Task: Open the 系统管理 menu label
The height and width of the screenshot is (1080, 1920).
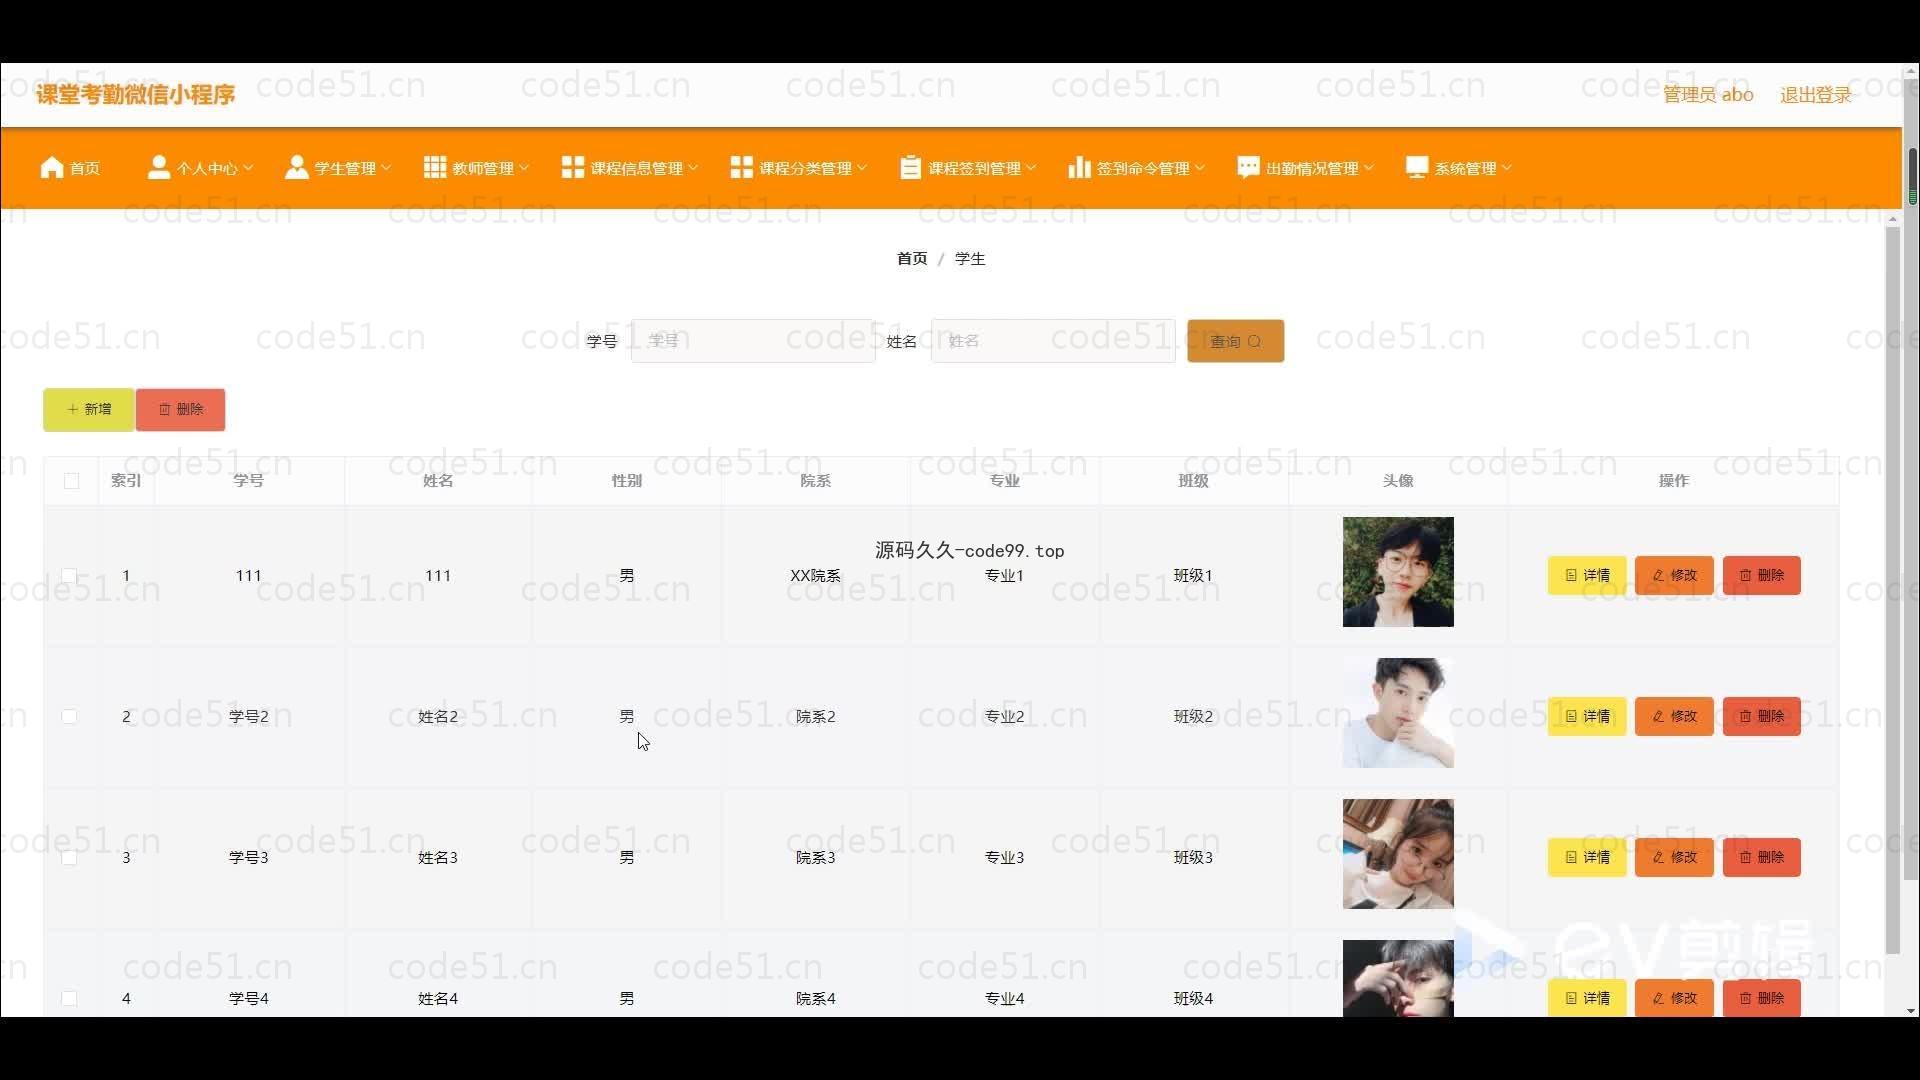Action: [x=1466, y=169]
